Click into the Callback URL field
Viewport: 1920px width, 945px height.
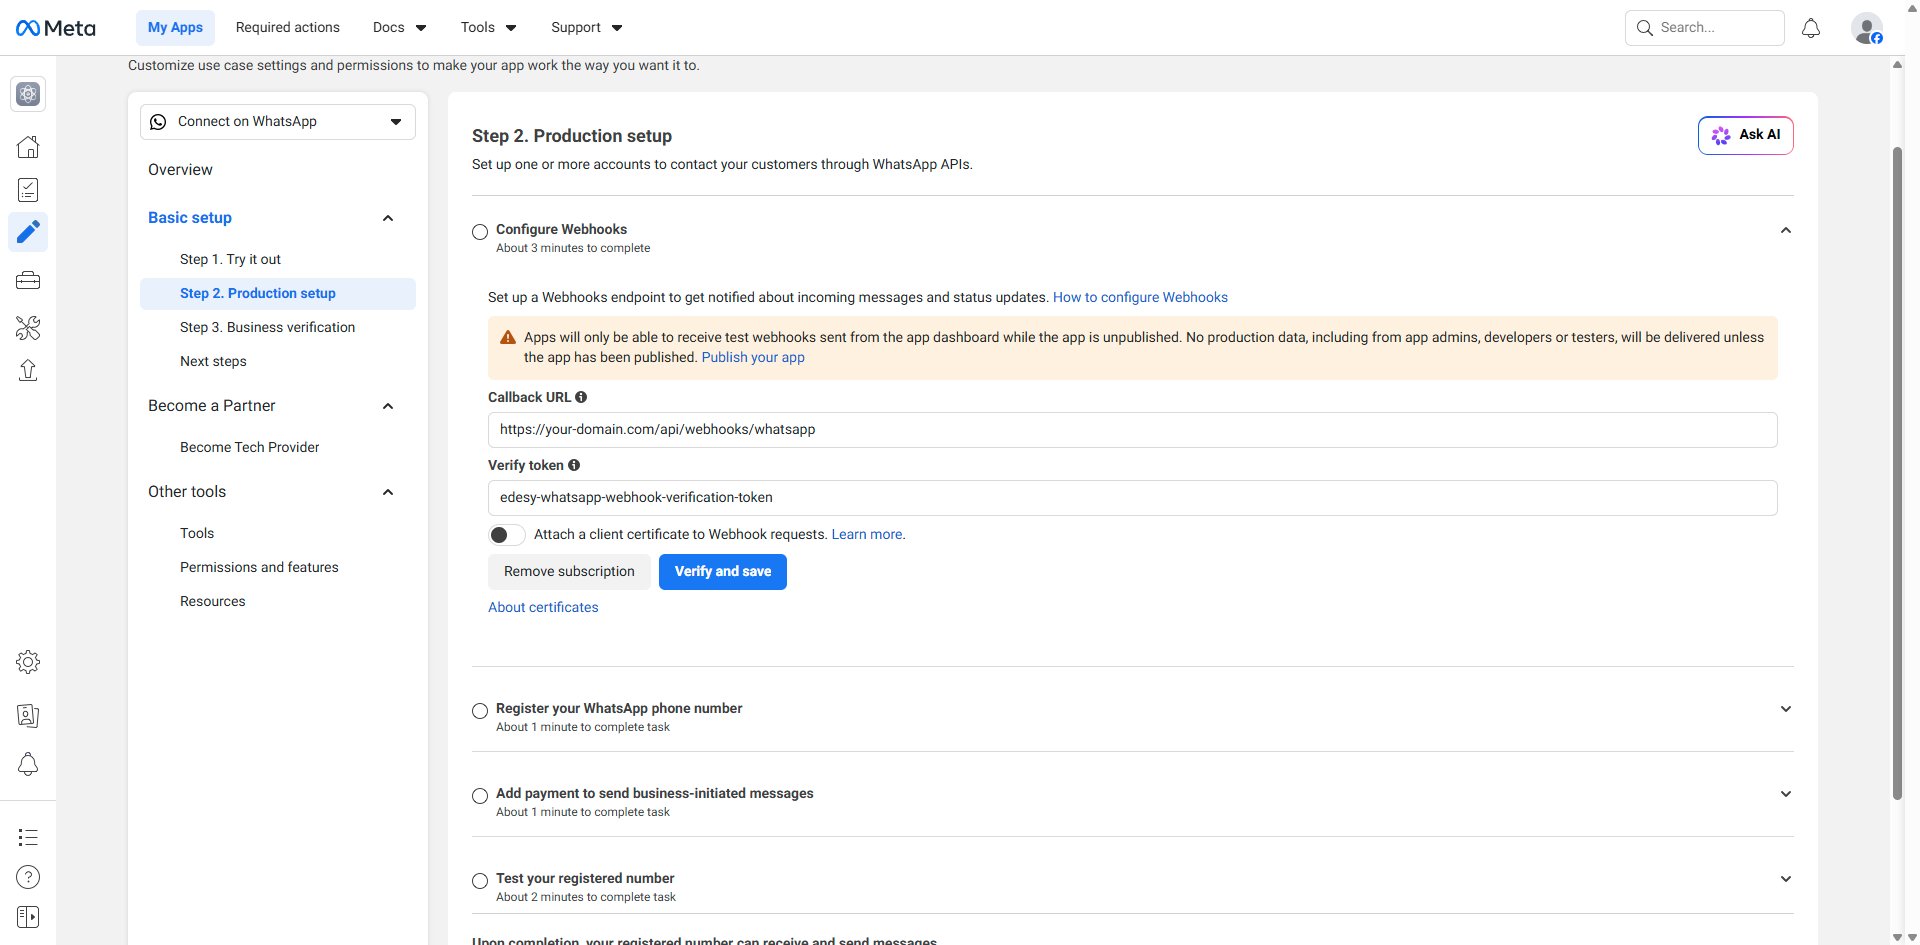[1133, 430]
